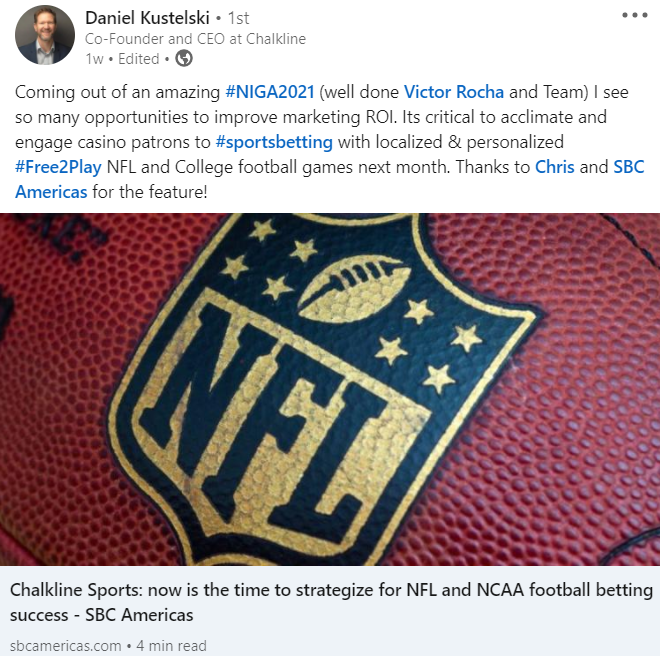Click the globe public visibility icon
The height and width of the screenshot is (656, 660).
(x=184, y=59)
